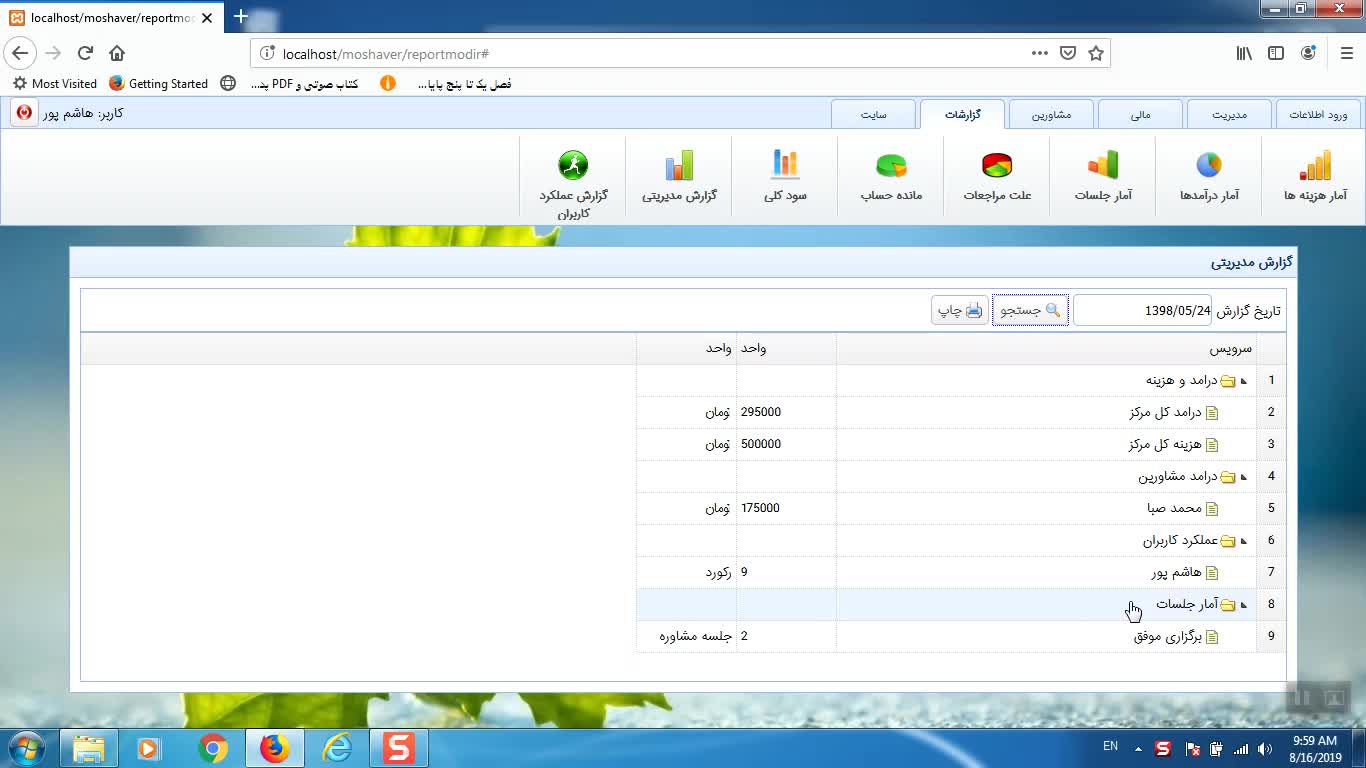This screenshot has width=1366, height=768.
Task: Open the آمار درآمدها pie chart icon
Action: pyautogui.click(x=1209, y=167)
